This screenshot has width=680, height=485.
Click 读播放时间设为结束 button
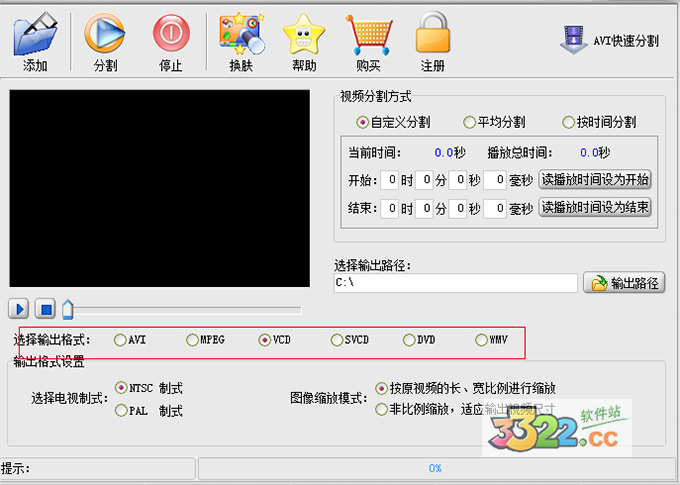point(595,207)
